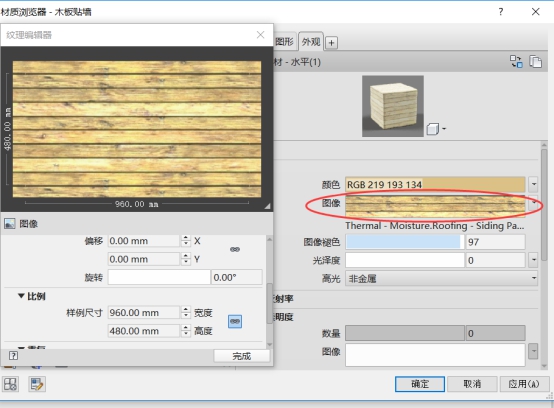This screenshot has width=554, height=408.
Task: Select the 外观 tab
Action: (x=311, y=42)
